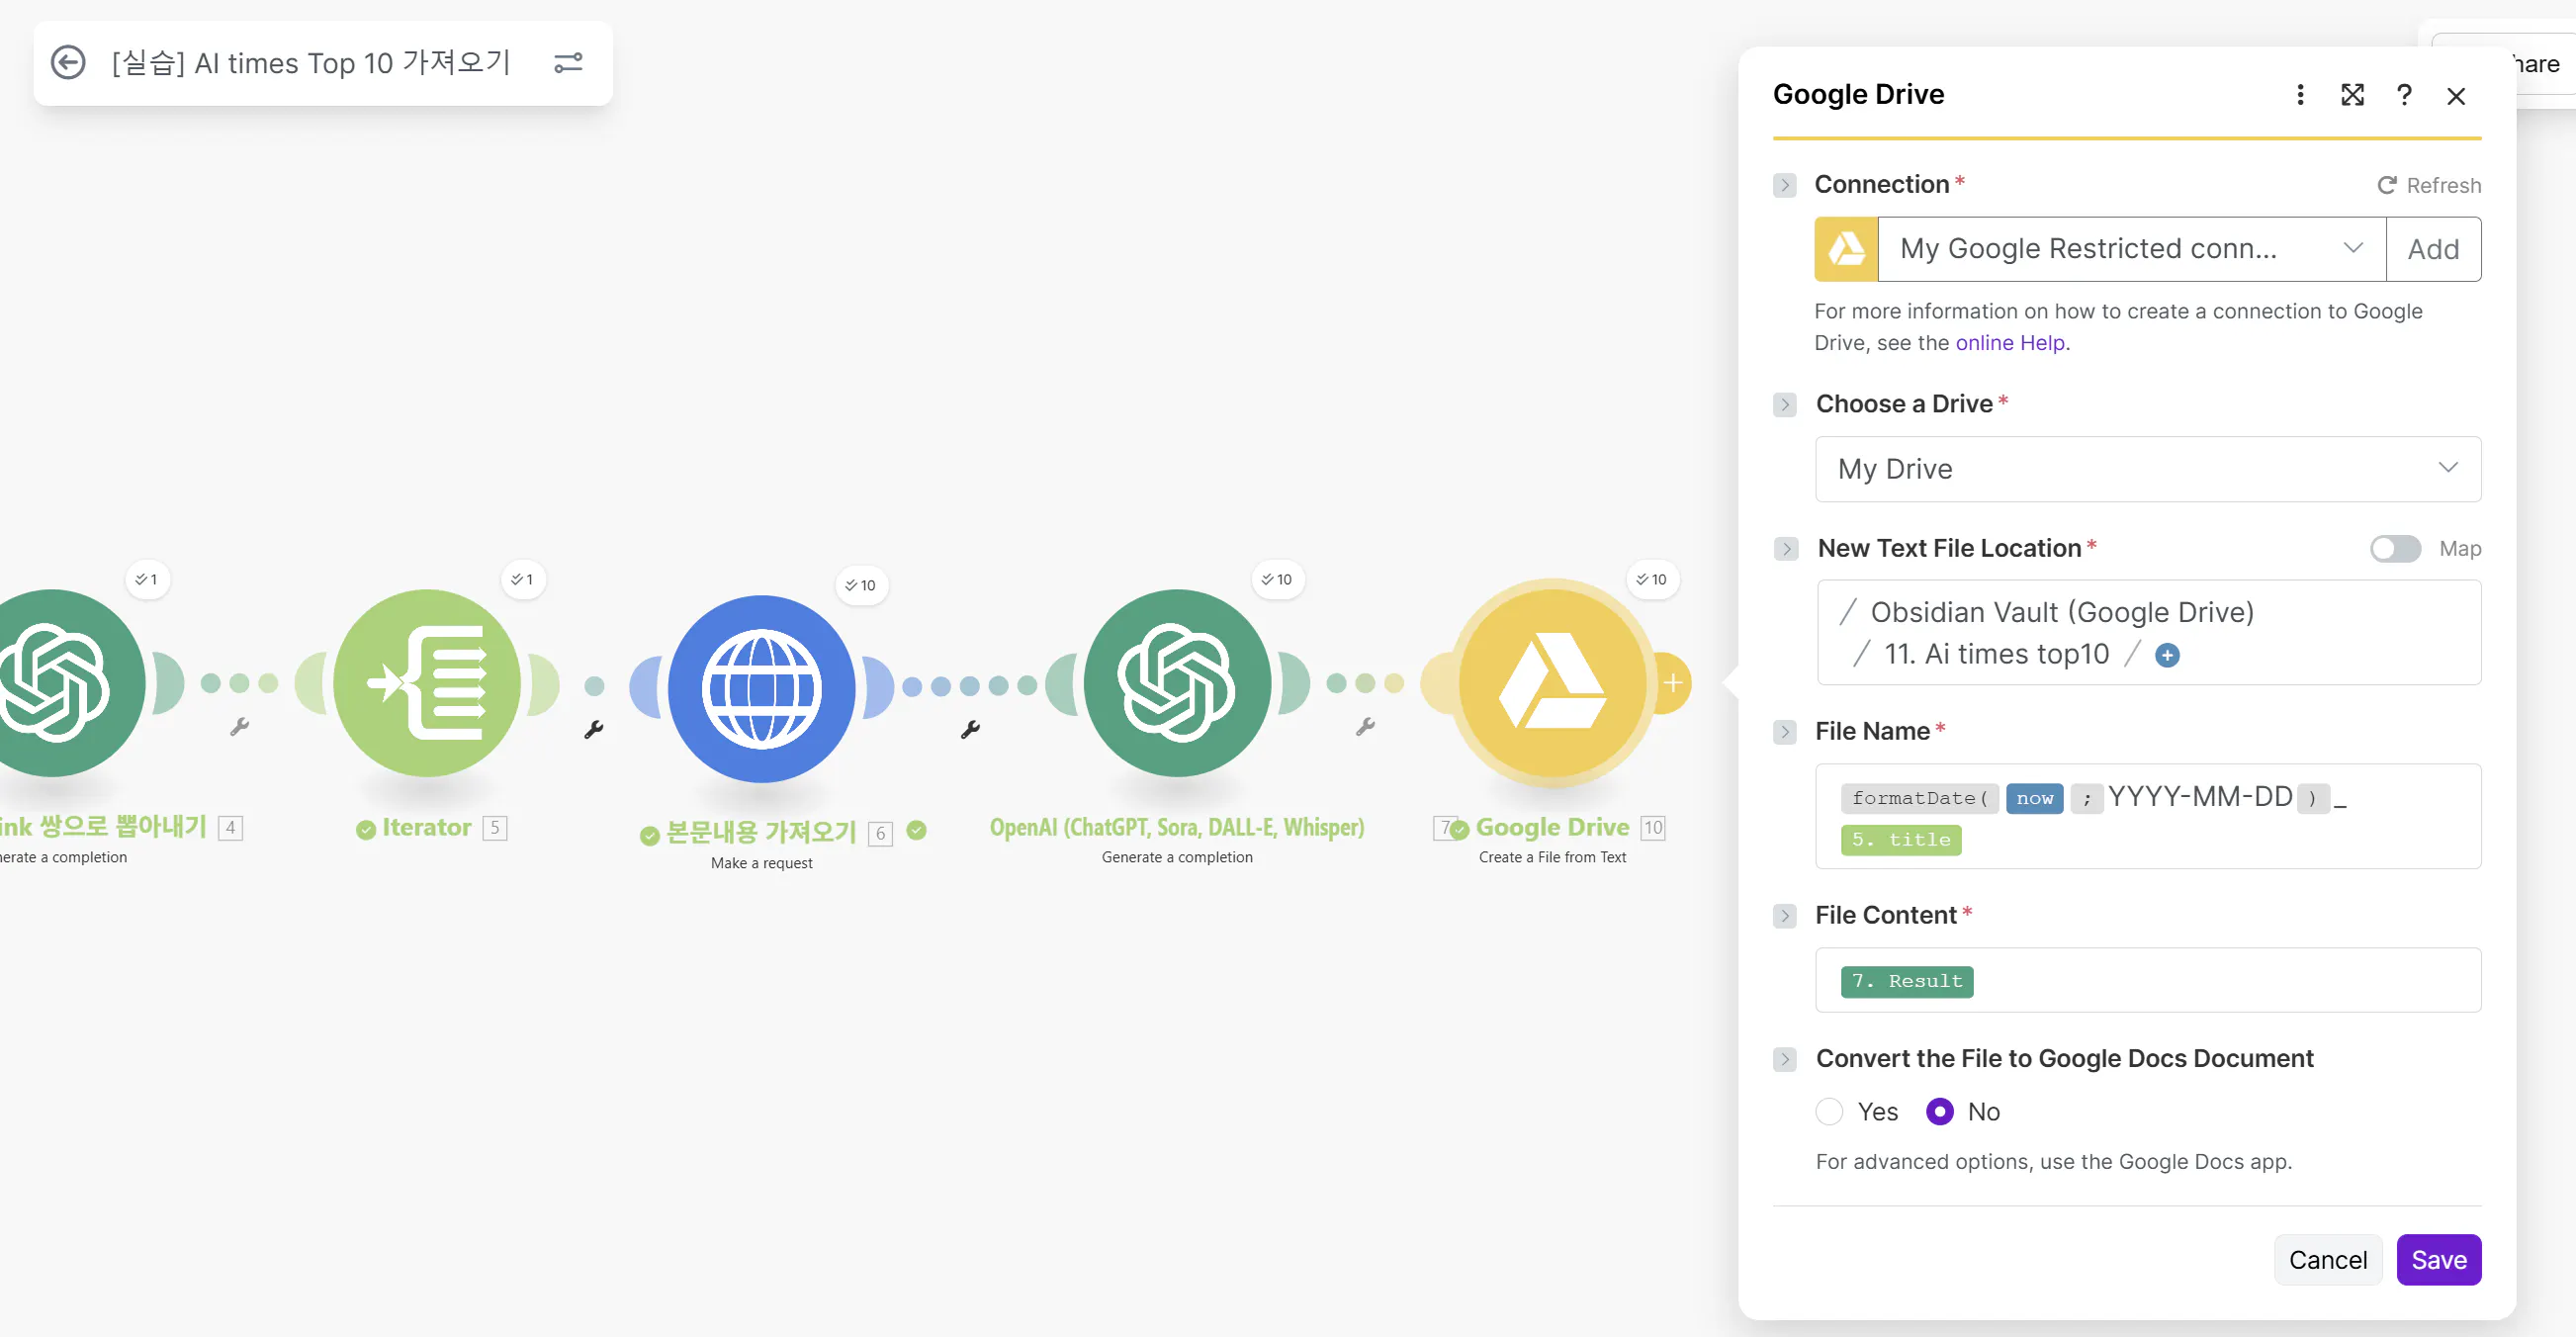
Task: Click wrench between Iterator and HTTP modules
Action: [594, 730]
